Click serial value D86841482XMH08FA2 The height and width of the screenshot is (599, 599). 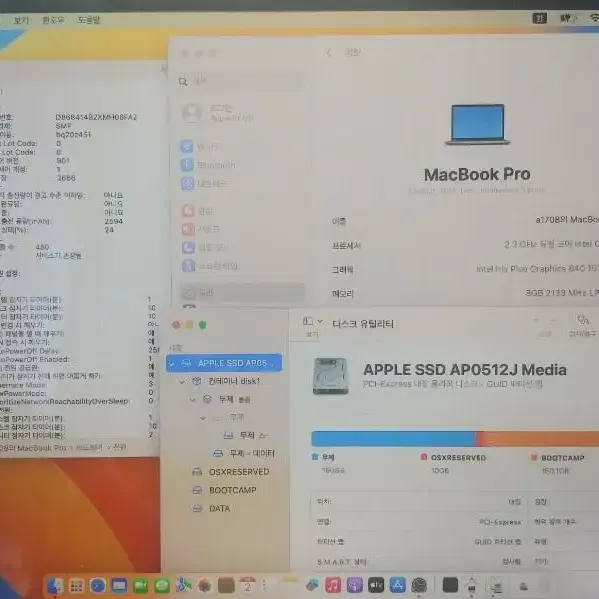tap(96, 117)
